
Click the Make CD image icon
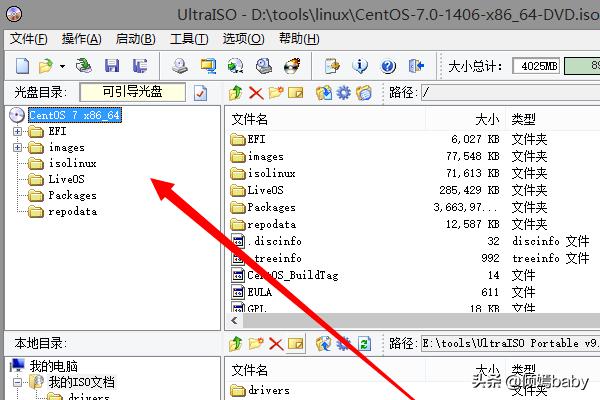point(179,66)
